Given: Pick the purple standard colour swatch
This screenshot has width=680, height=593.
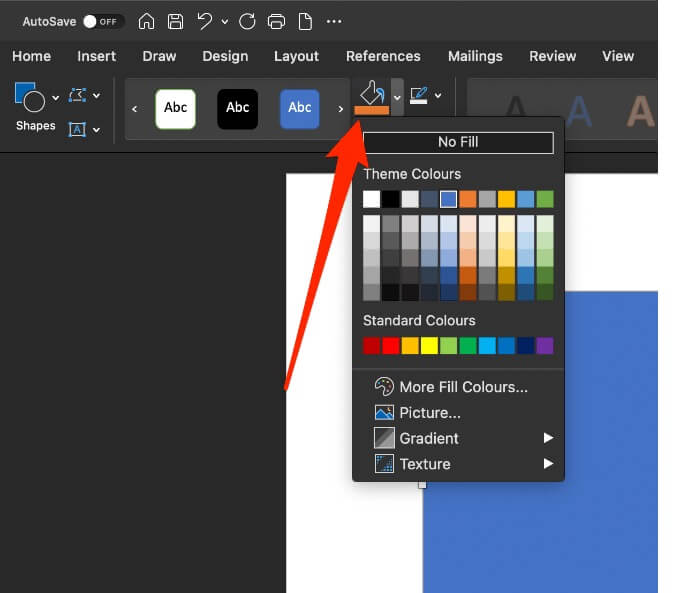Looking at the screenshot, I should [544, 346].
